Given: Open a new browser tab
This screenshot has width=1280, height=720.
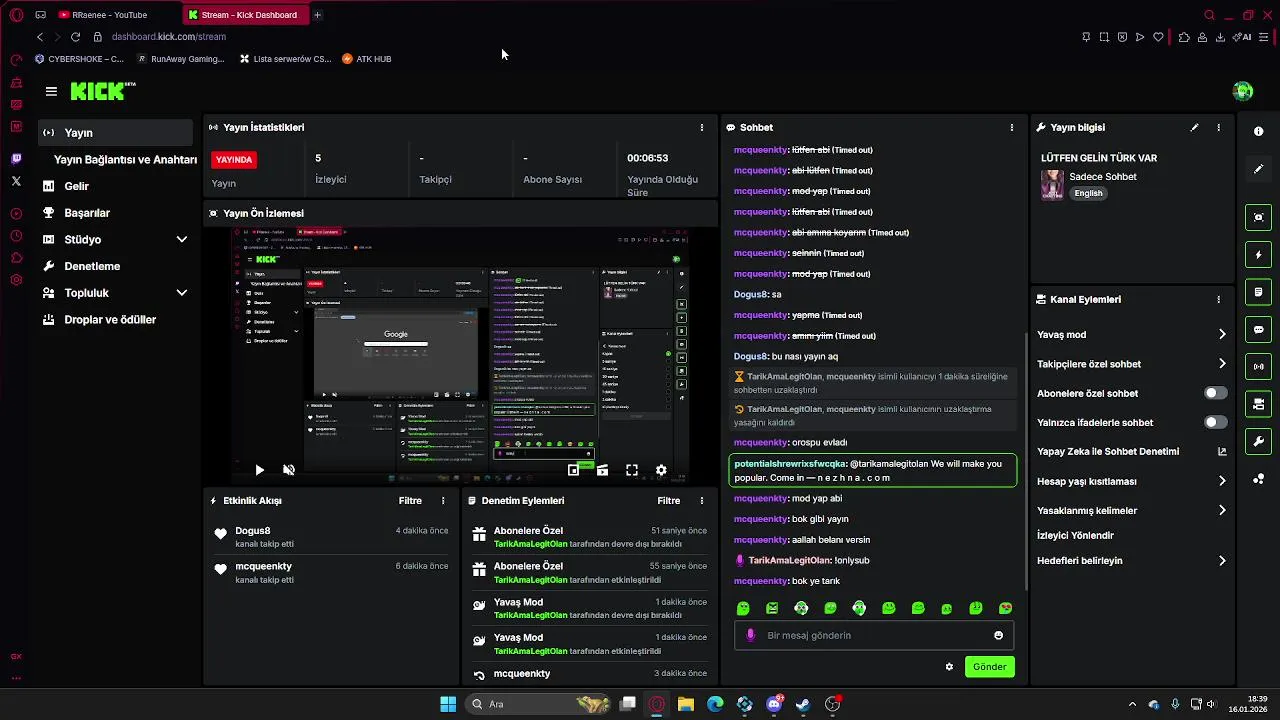Looking at the screenshot, I should click(317, 15).
